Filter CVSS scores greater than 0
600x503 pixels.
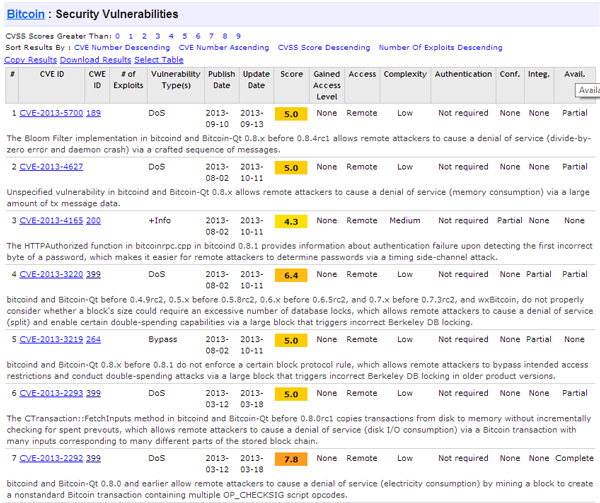[x=119, y=36]
